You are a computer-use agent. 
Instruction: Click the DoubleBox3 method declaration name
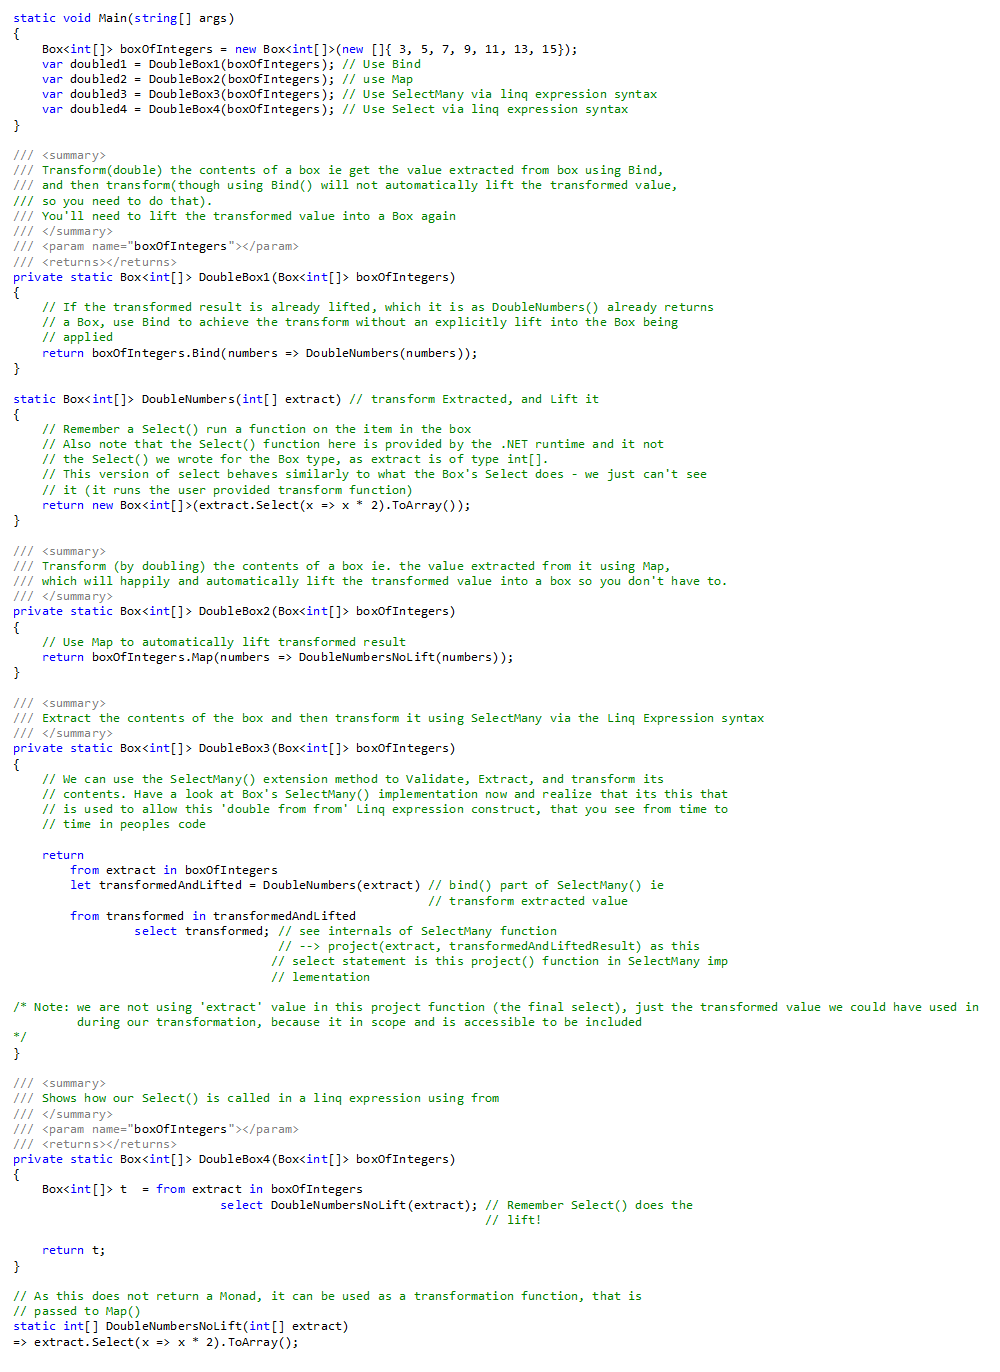[234, 748]
